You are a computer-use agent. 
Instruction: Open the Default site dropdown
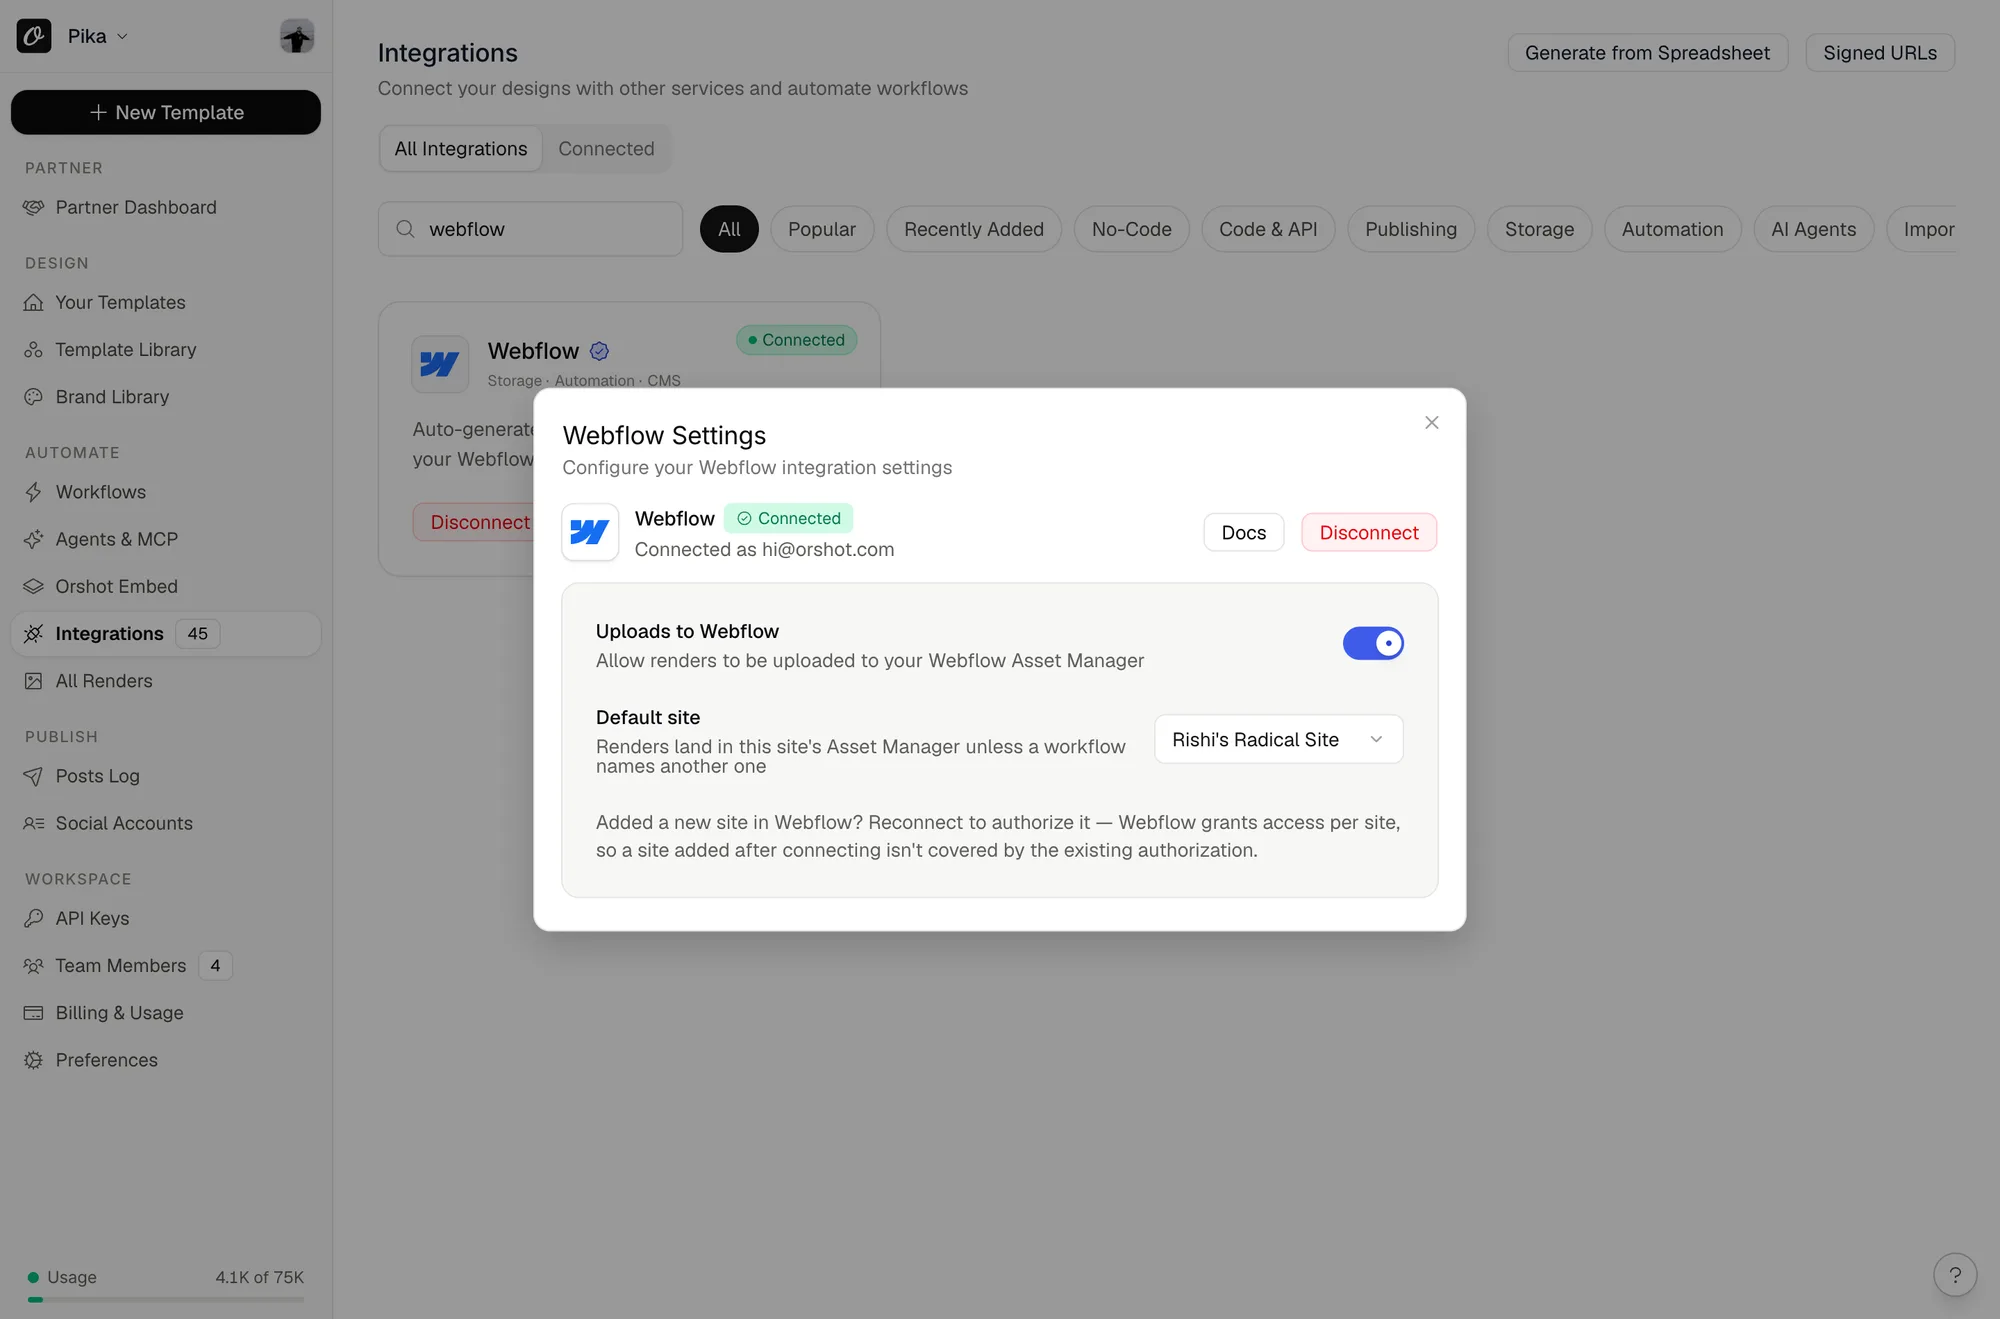coord(1279,739)
